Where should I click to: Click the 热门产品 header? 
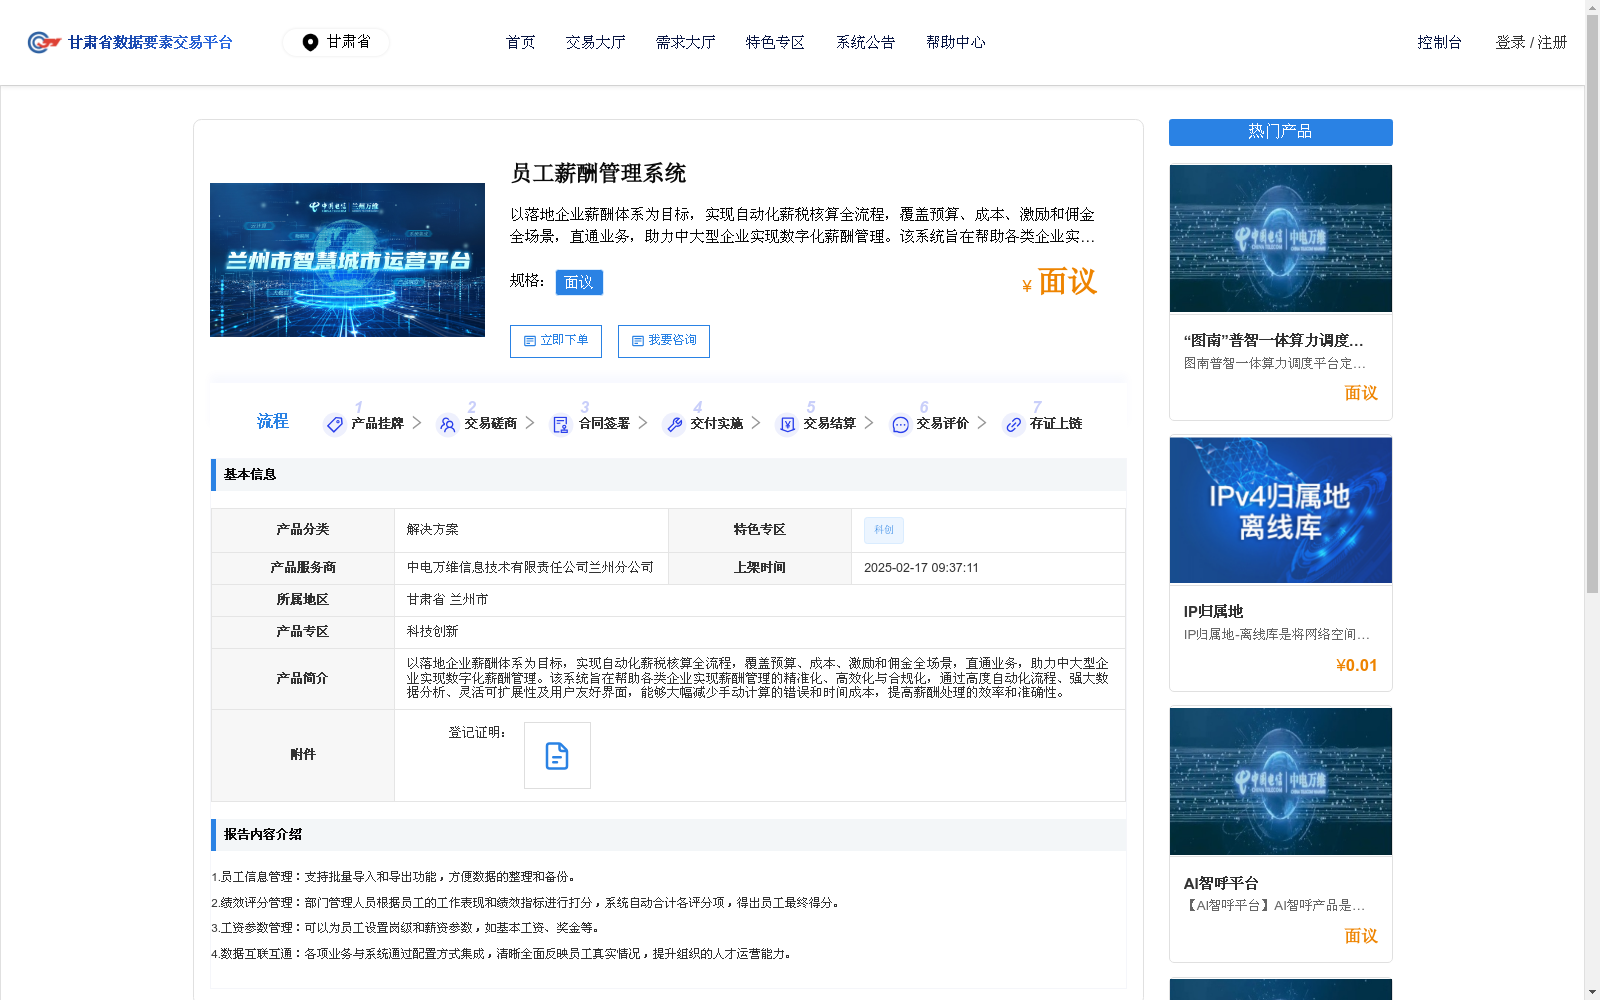(1280, 132)
